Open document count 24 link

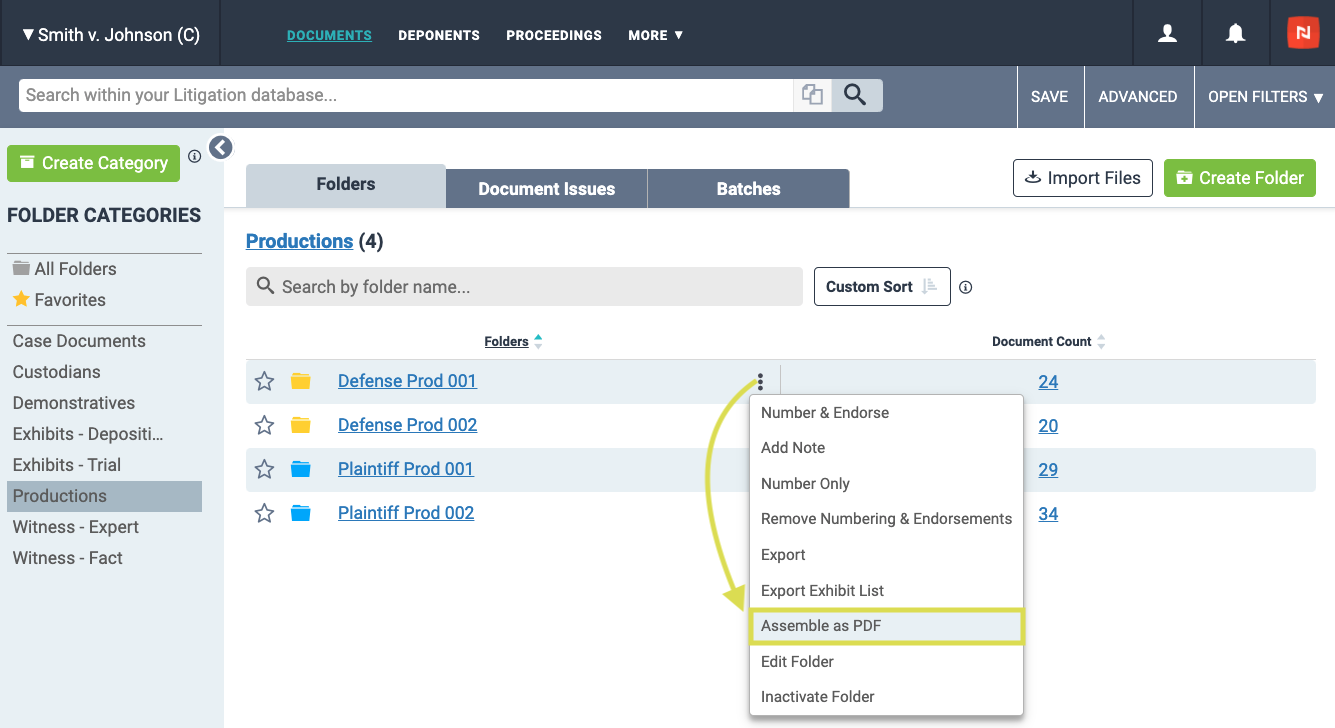[x=1048, y=382]
